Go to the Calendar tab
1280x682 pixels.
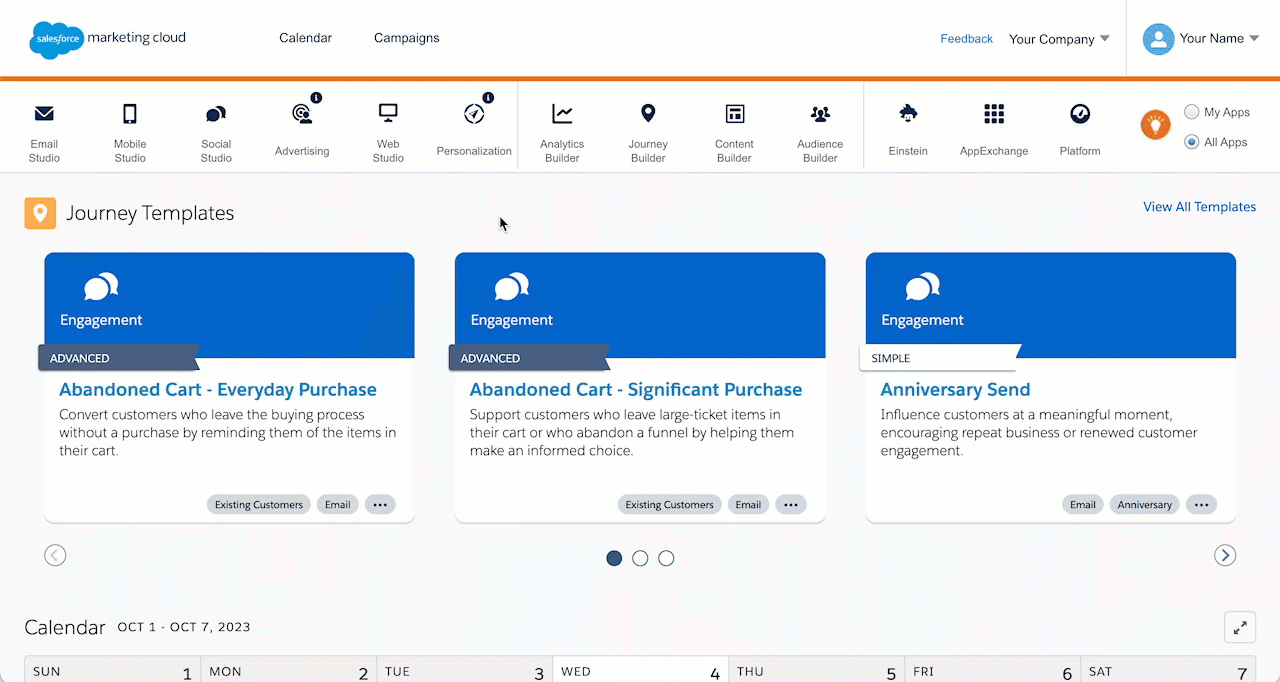[305, 37]
